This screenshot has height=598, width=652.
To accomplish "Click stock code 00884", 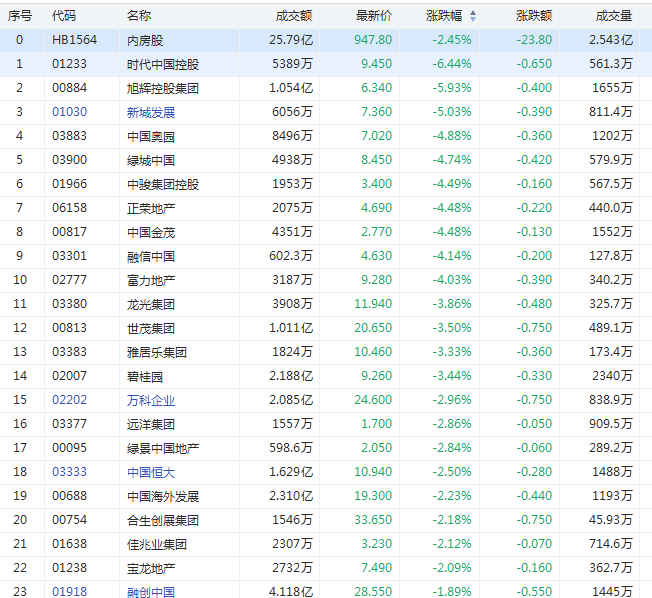I will [x=69, y=88].
